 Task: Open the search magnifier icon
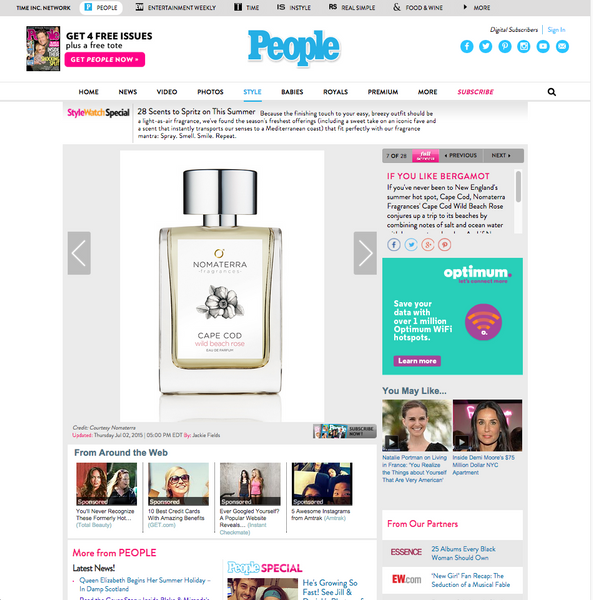[552, 92]
